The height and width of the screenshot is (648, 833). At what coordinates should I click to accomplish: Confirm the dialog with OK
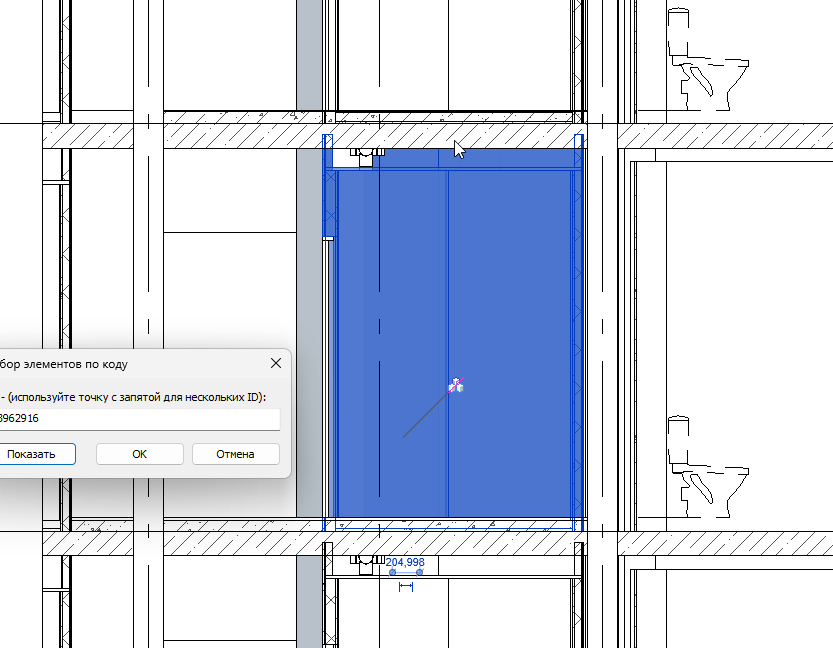click(x=140, y=454)
